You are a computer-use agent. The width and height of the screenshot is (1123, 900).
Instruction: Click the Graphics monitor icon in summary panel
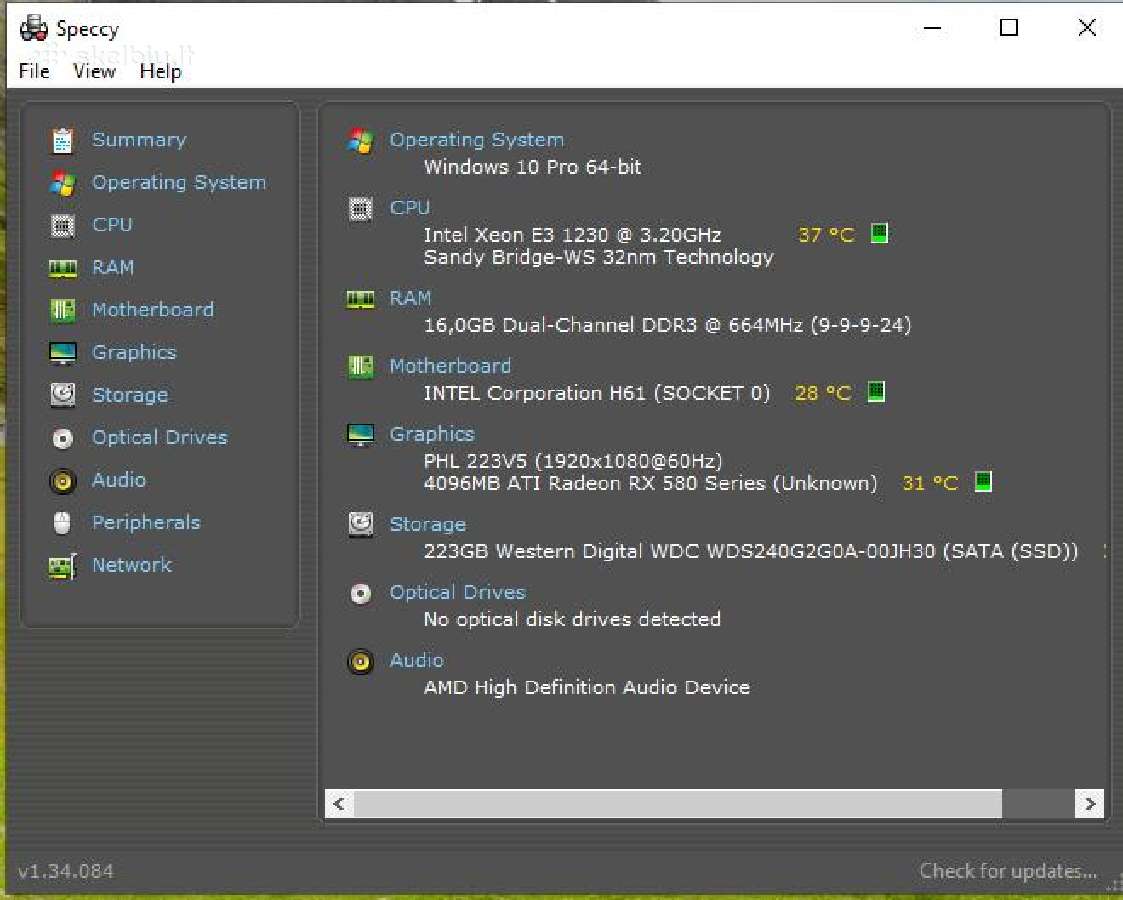click(360, 435)
